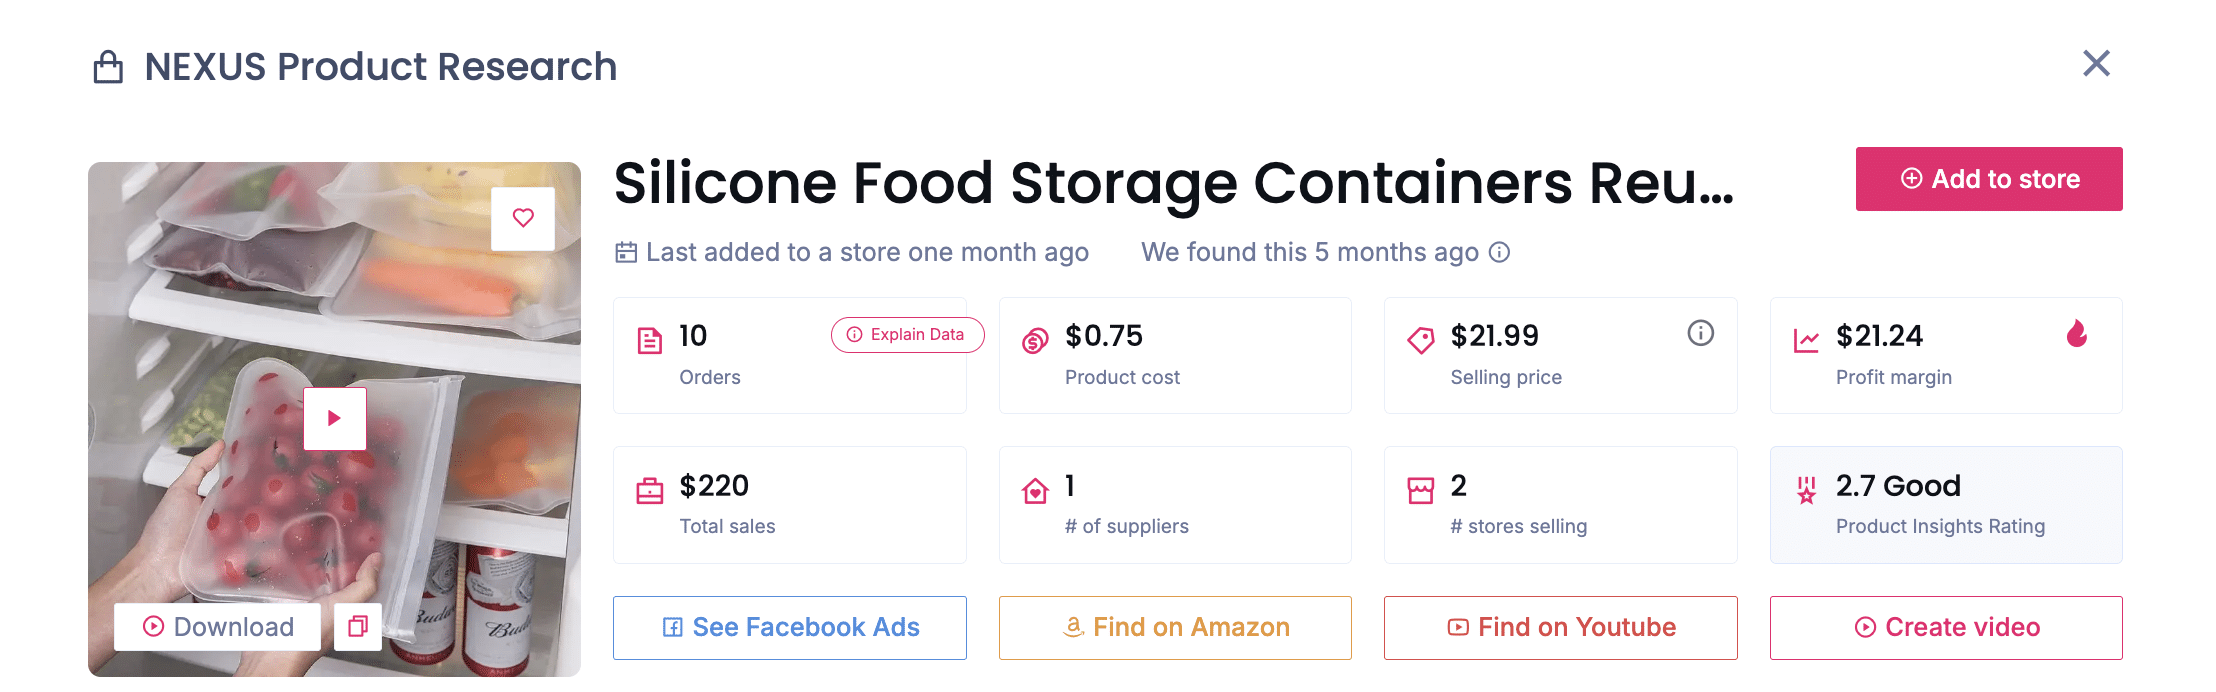The height and width of the screenshot is (692, 2216).
Task: Click info icon next to selling price
Action: (1700, 333)
